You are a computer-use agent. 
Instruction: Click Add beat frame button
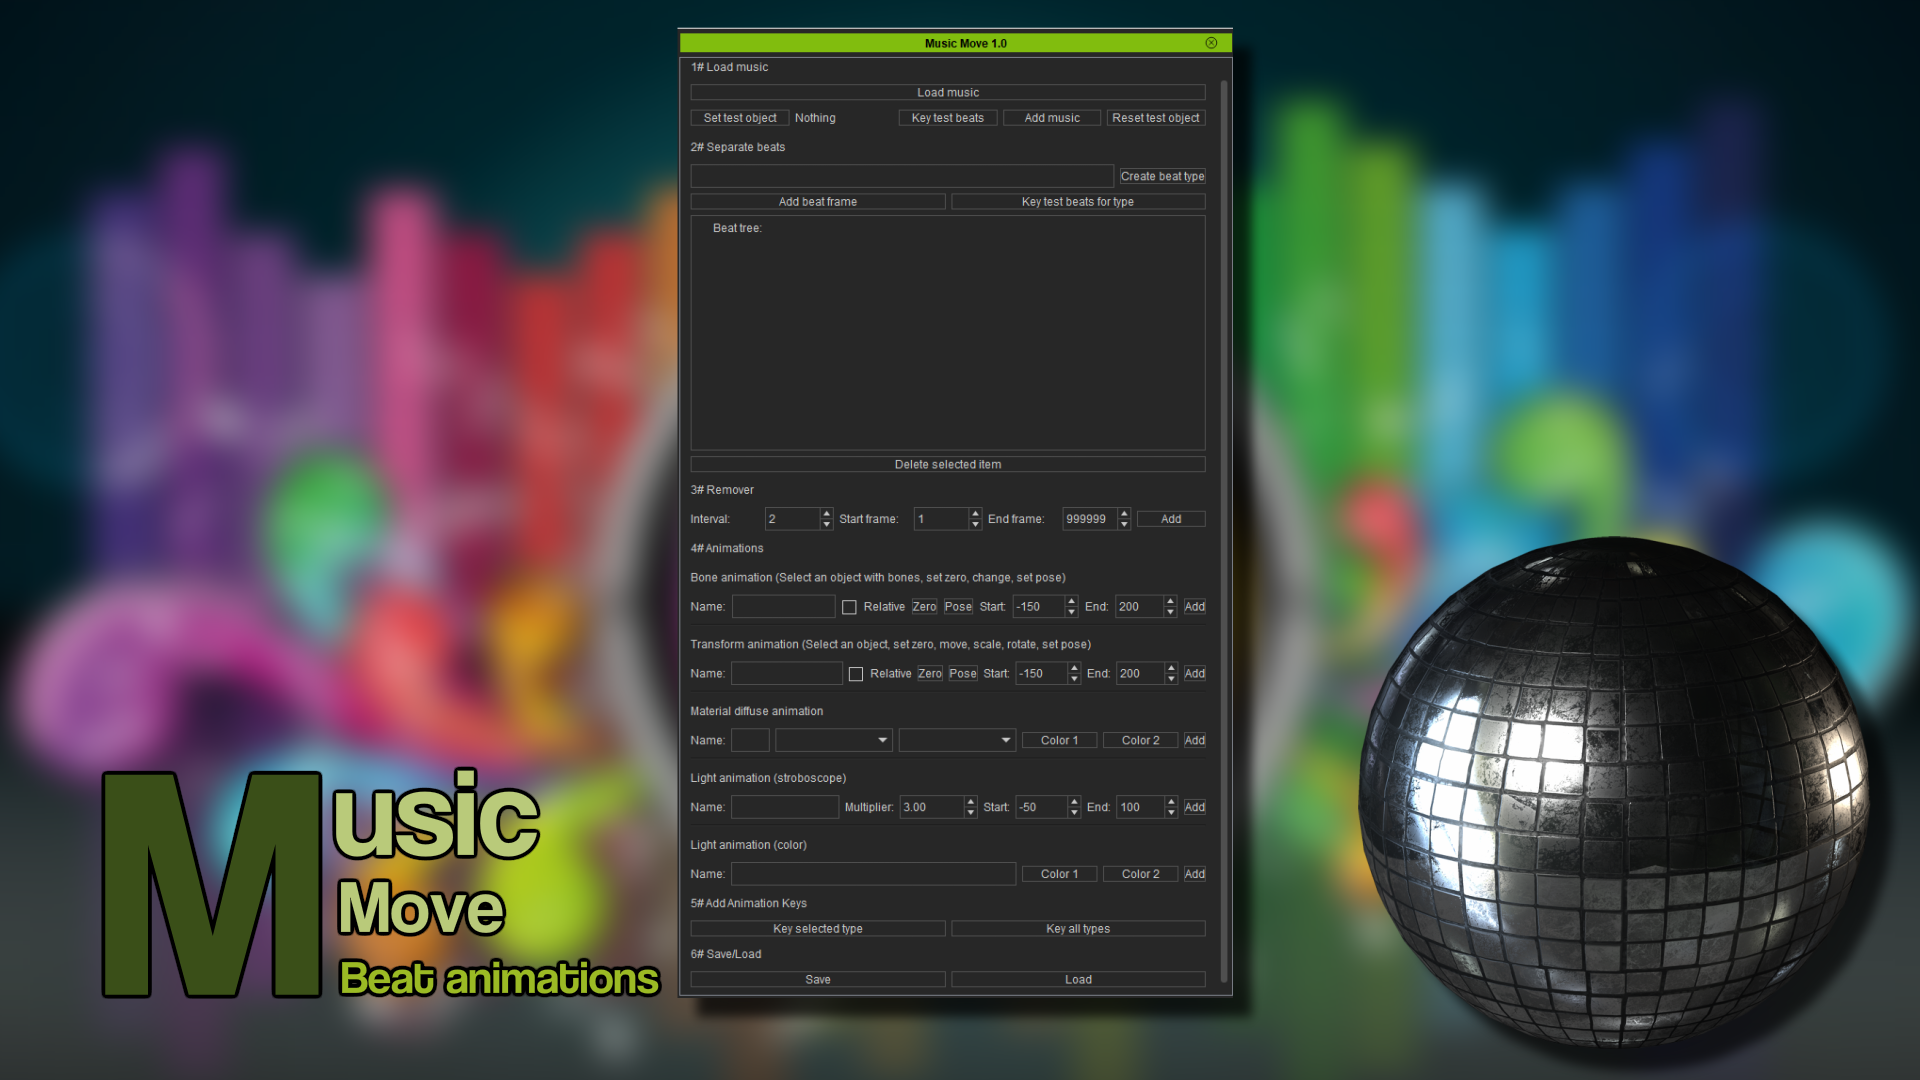[816, 200]
